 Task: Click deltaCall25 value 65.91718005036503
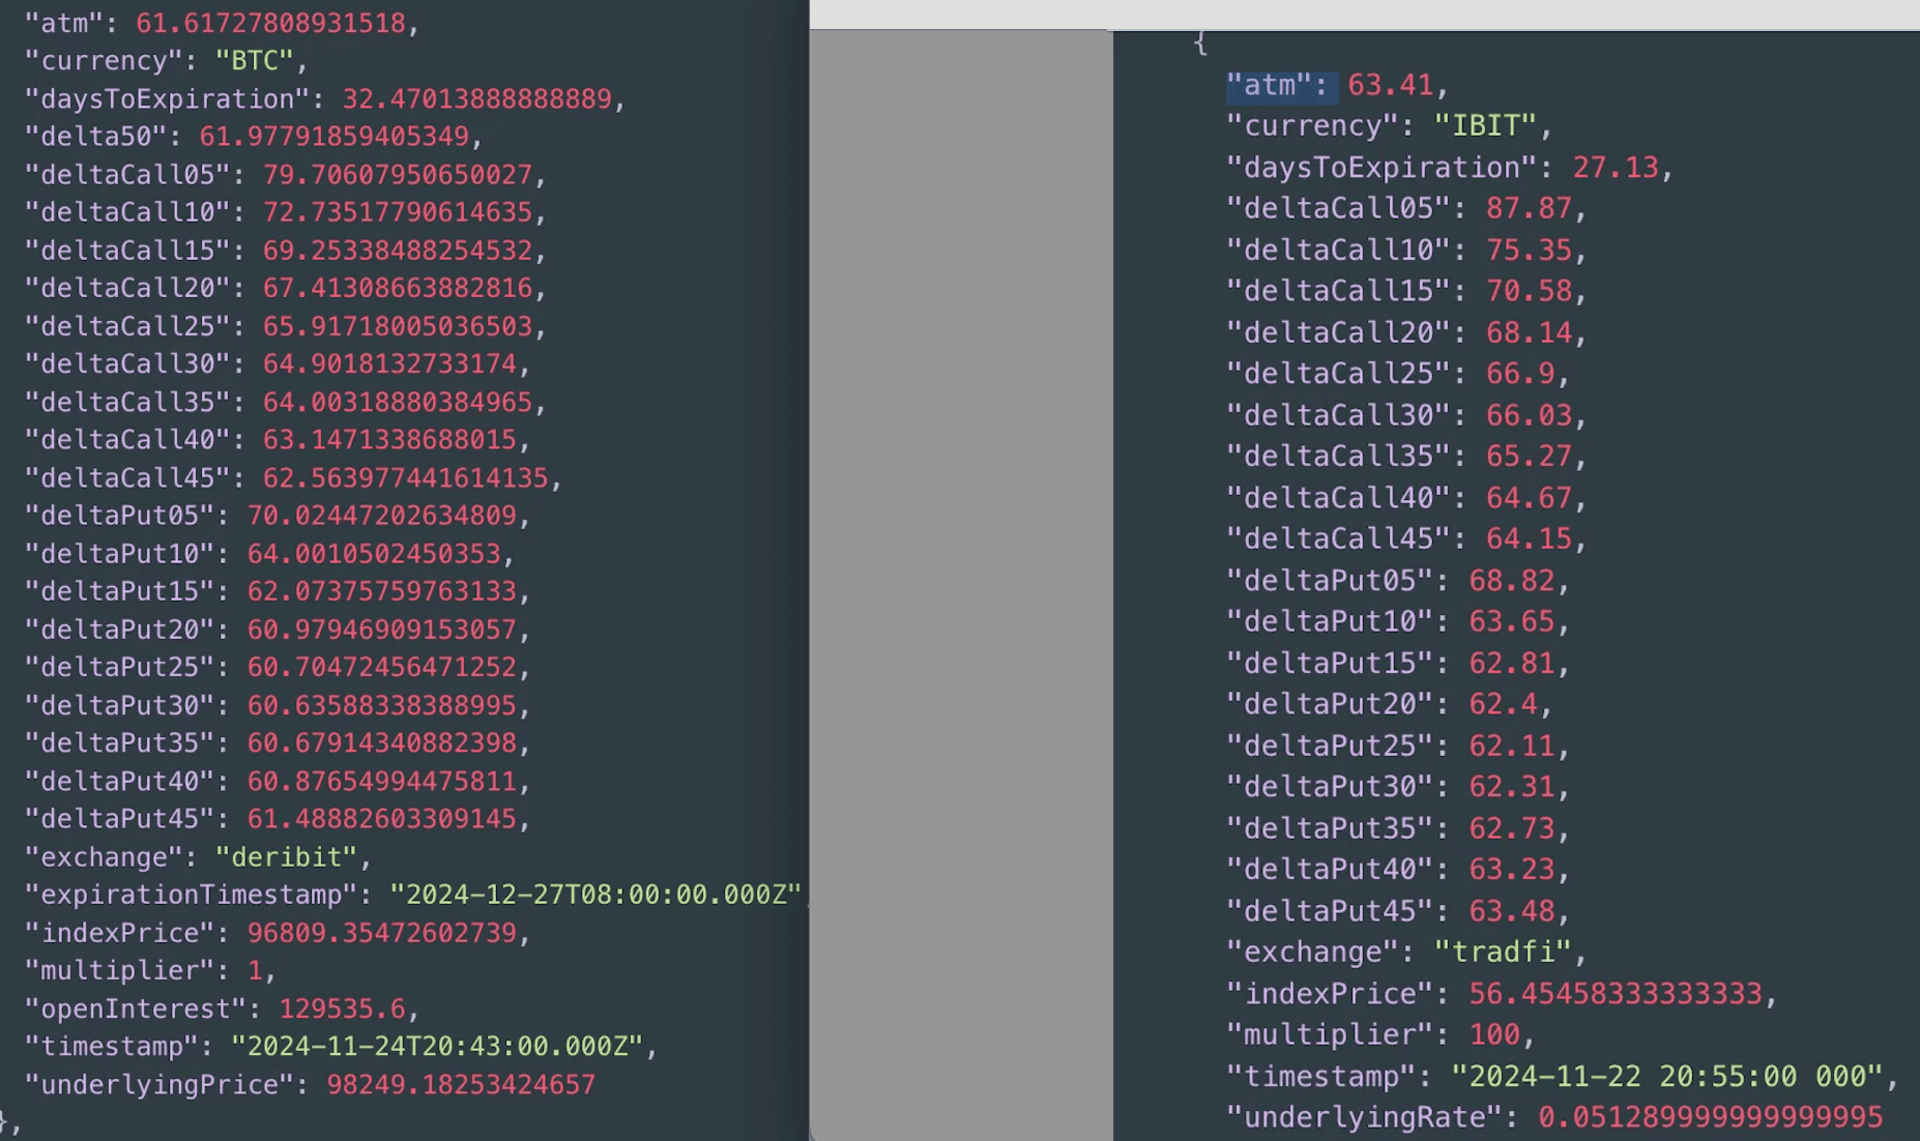click(x=398, y=327)
